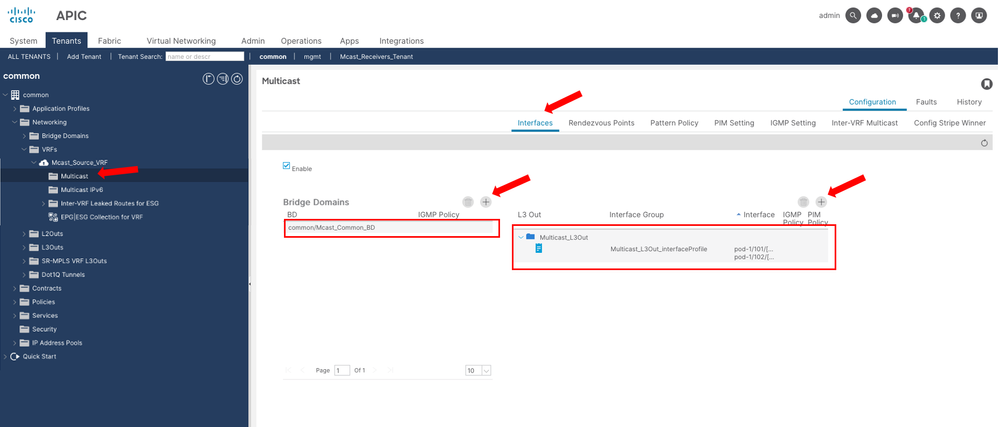Image resolution: width=999 pixels, height=427 pixels.
Task: Click the Security folder icon in tree
Action: pyautogui.click(x=25, y=329)
